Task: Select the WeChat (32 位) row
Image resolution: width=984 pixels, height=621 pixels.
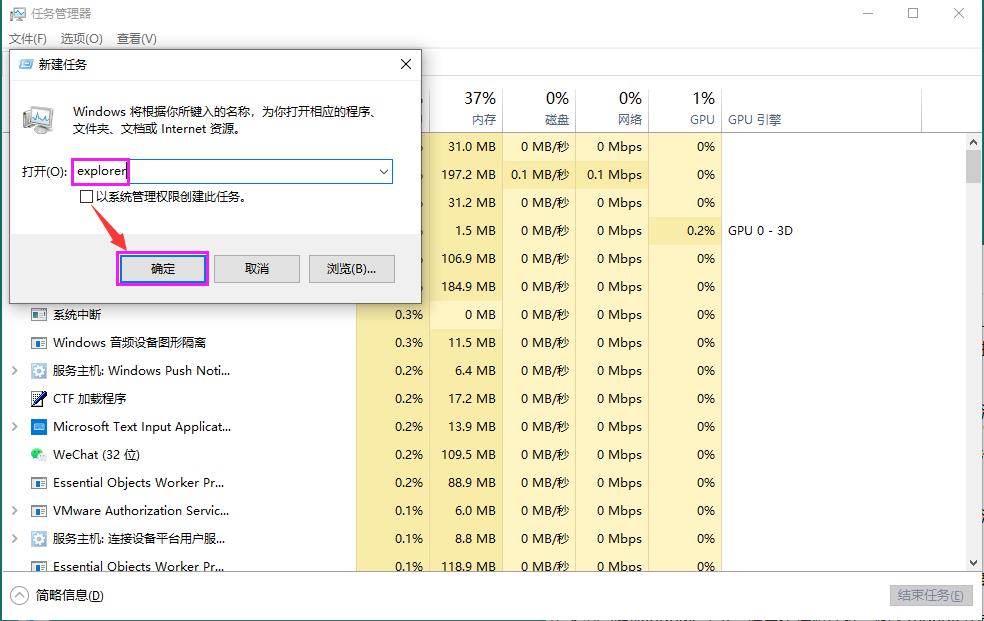Action: [x=483, y=455]
